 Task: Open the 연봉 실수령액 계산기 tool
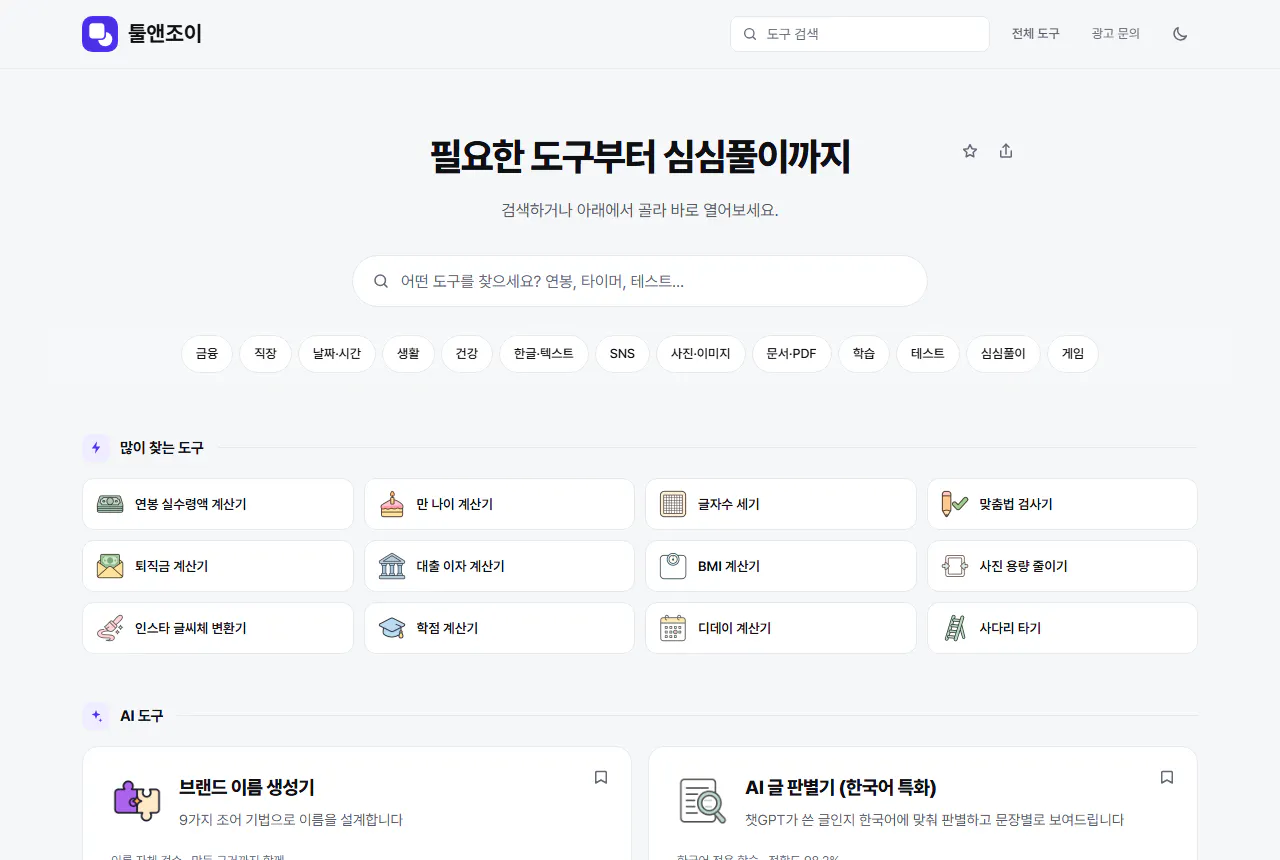click(x=218, y=504)
